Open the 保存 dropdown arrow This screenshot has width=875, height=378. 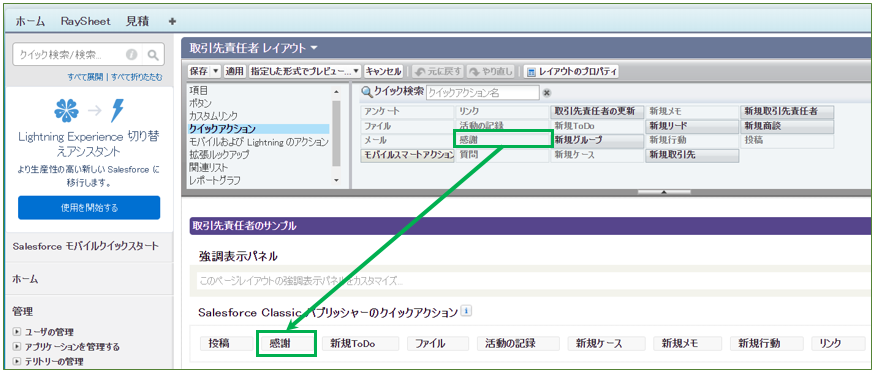217,71
